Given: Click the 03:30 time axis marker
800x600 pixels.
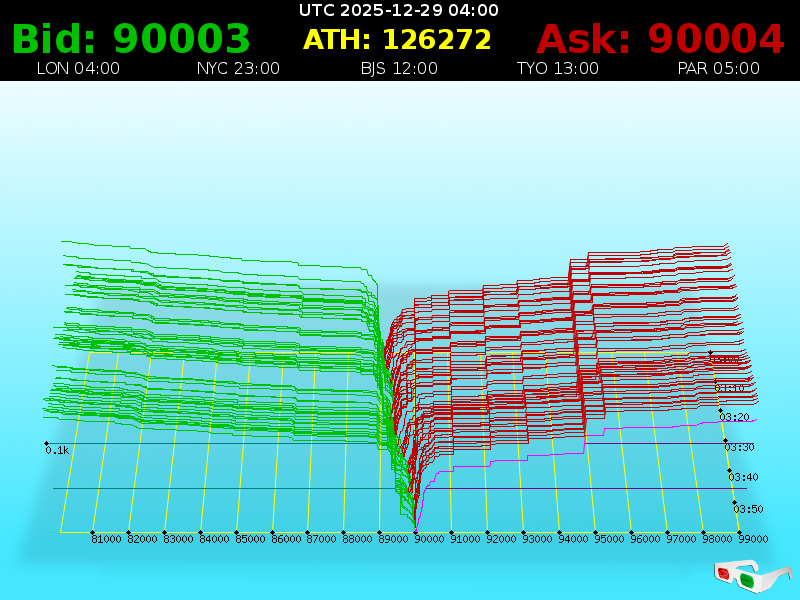Looking at the screenshot, I should point(739,447).
